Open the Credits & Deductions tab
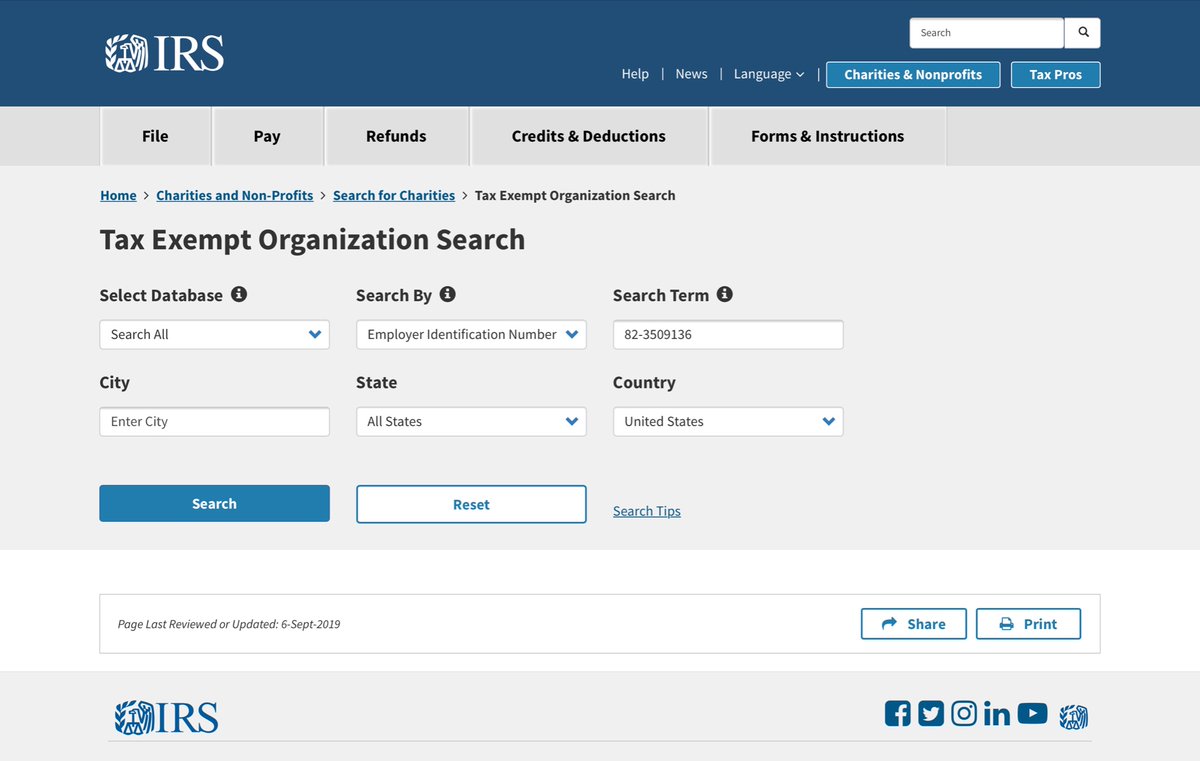Screen dimensions: 1200x761 (x=589, y=136)
